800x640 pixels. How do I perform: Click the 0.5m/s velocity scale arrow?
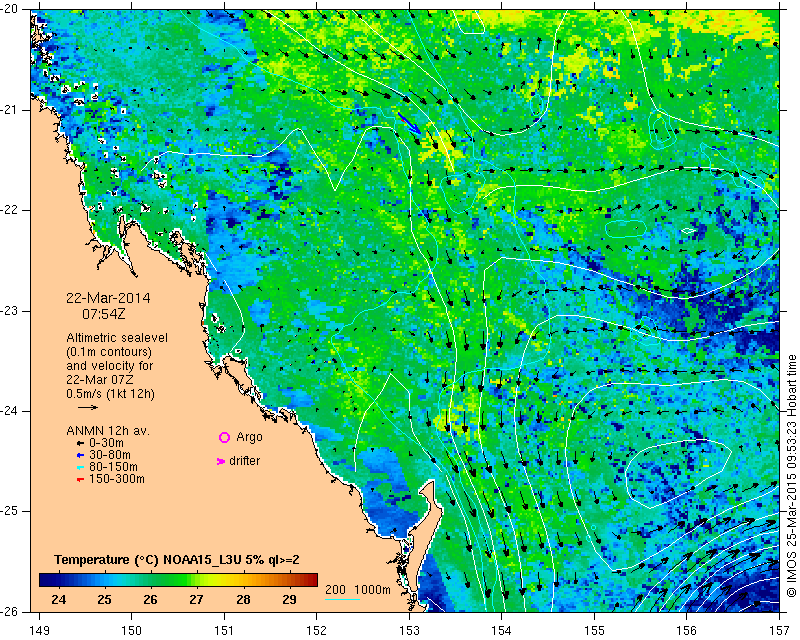point(88,407)
